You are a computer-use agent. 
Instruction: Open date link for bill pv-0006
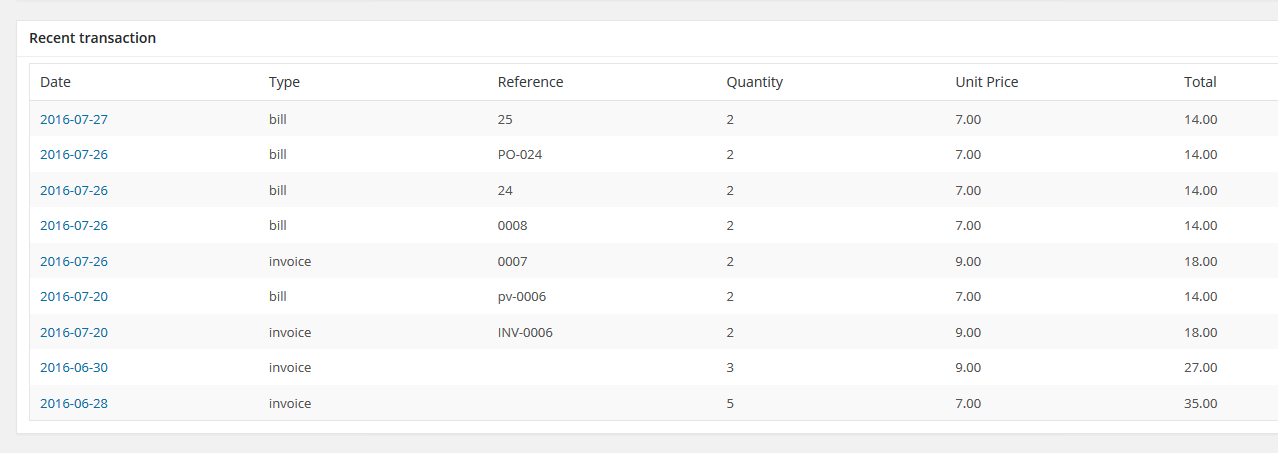(74, 297)
